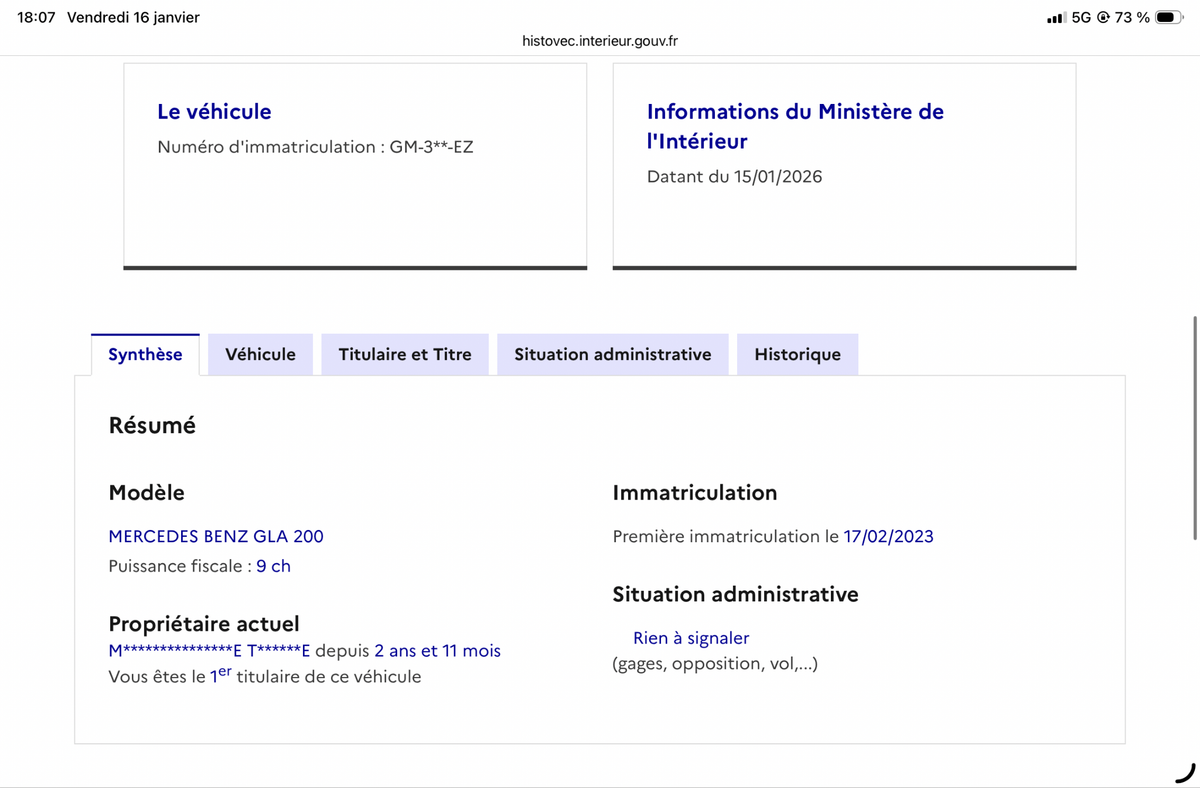Viewport: 1200px width, 788px height.
Task: Tap the battery icon in status bar
Action: [1169, 17]
